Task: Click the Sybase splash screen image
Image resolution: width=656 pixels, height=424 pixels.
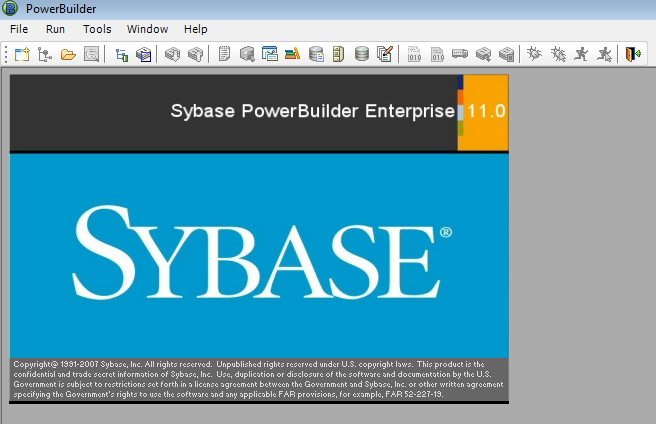Action: coord(259,240)
